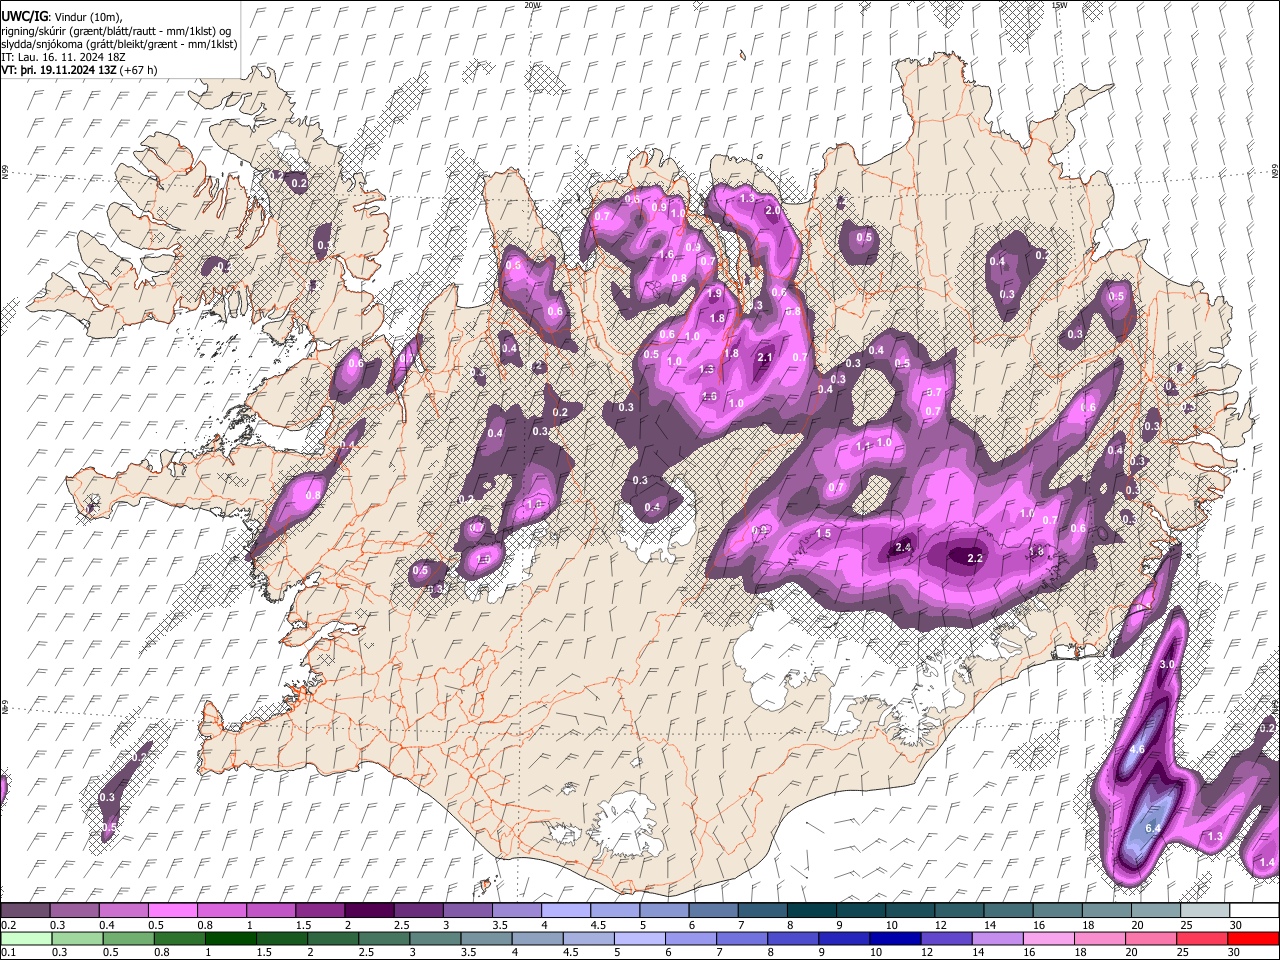Select the darkest green 1 swatch in lower legend

pyautogui.click(x=230, y=938)
